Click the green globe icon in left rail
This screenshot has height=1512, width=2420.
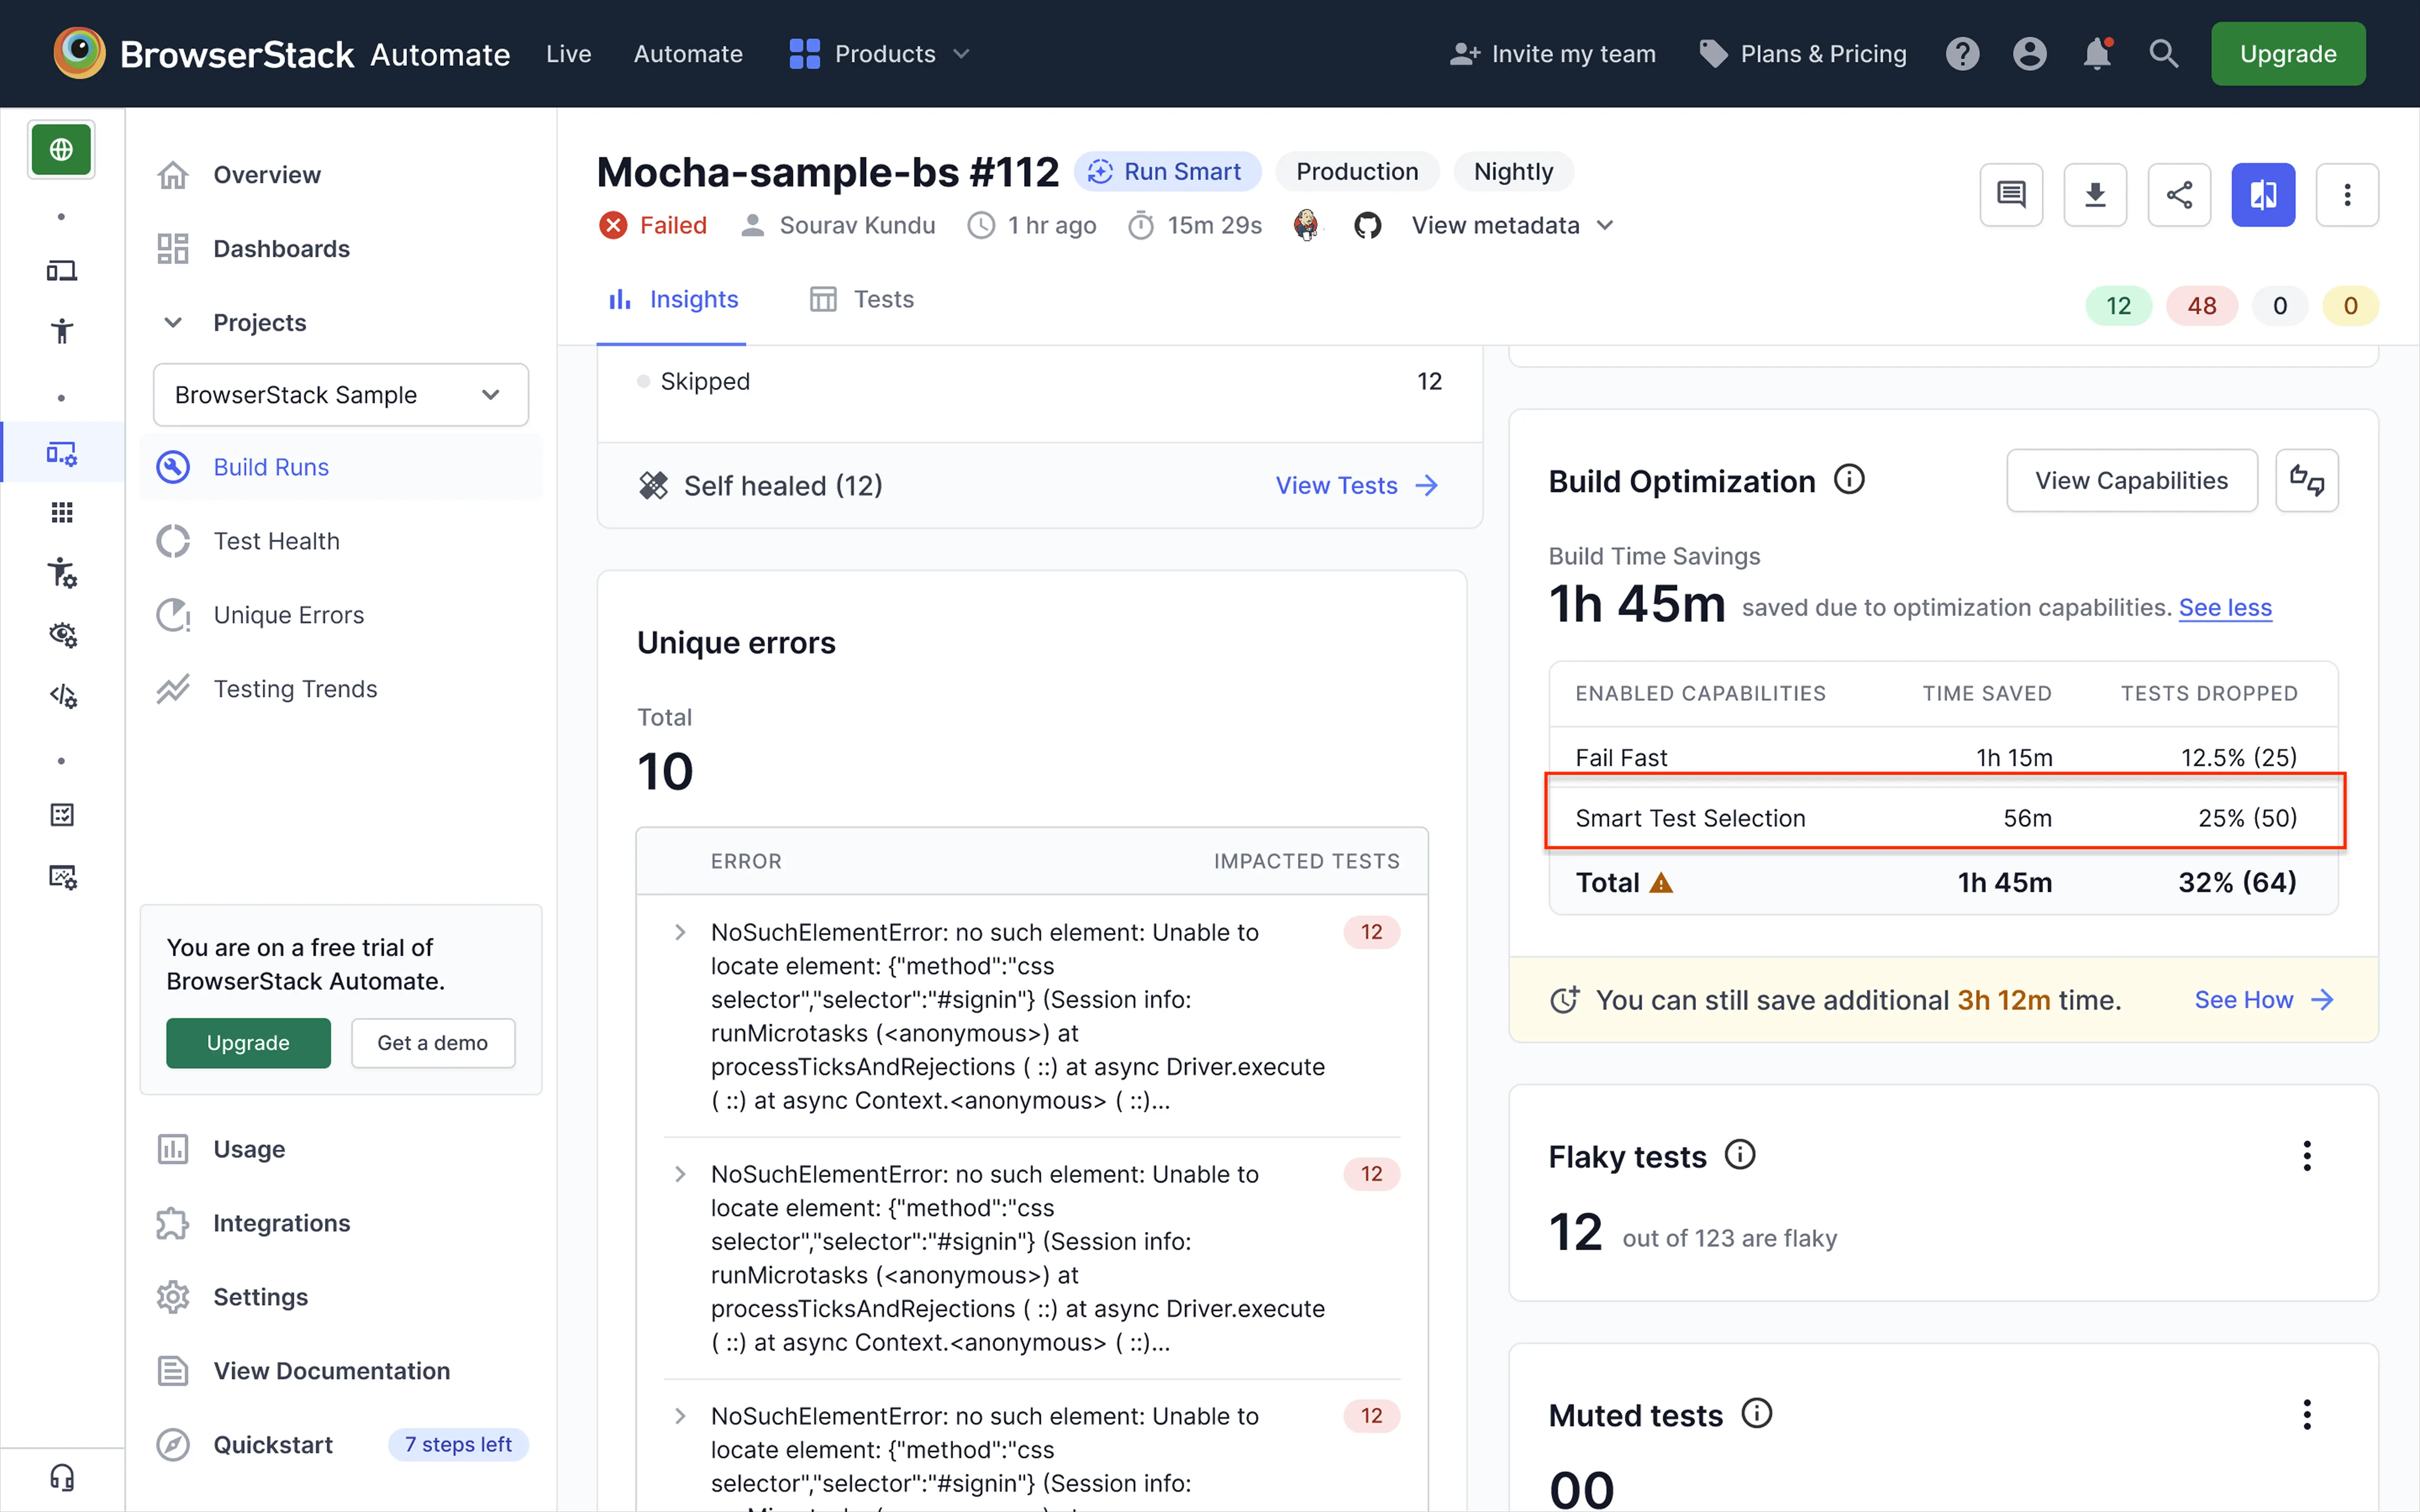[61, 150]
